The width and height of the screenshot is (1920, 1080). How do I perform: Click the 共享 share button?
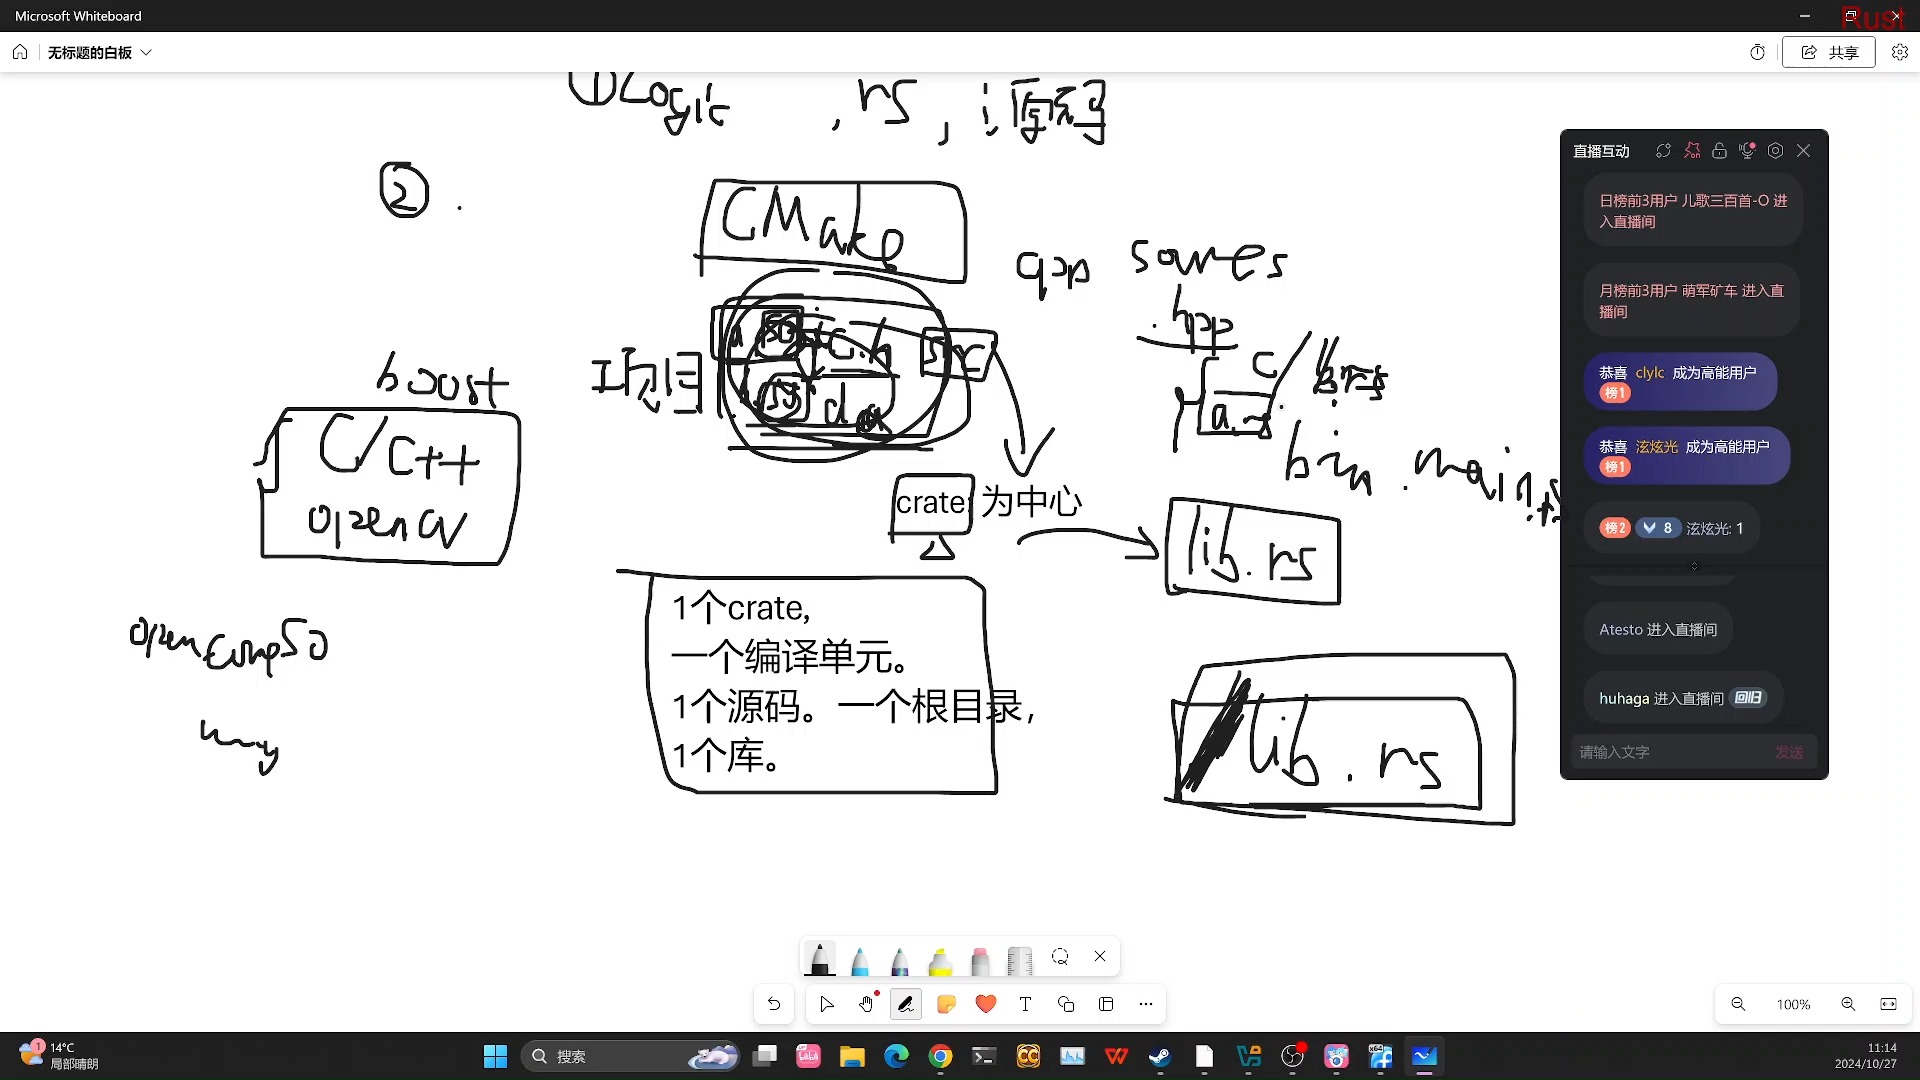click(x=1829, y=52)
